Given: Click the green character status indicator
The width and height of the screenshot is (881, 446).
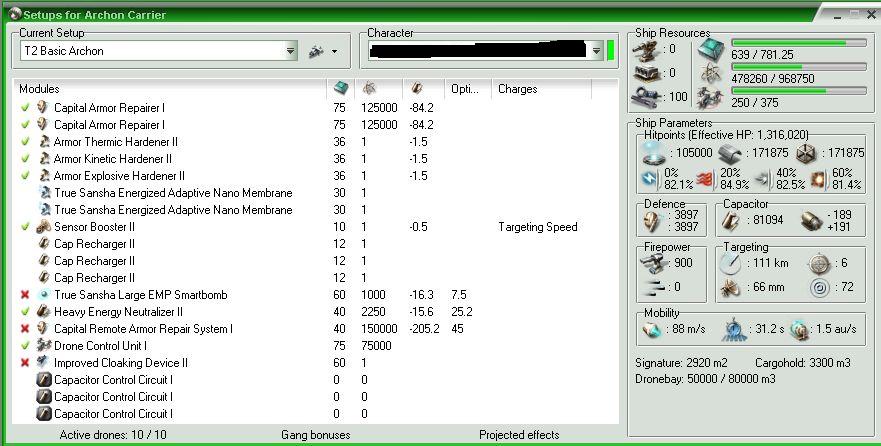Looking at the screenshot, I should pyautogui.click(x=611, y=51).
